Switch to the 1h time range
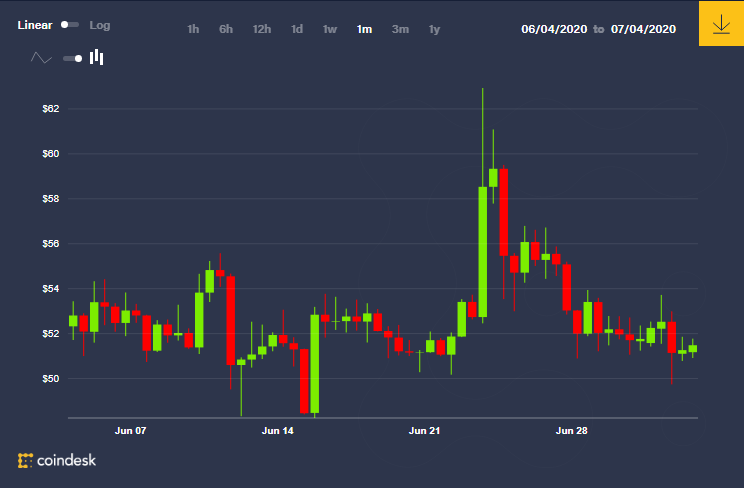744x488 pixels. click(193, 29)
